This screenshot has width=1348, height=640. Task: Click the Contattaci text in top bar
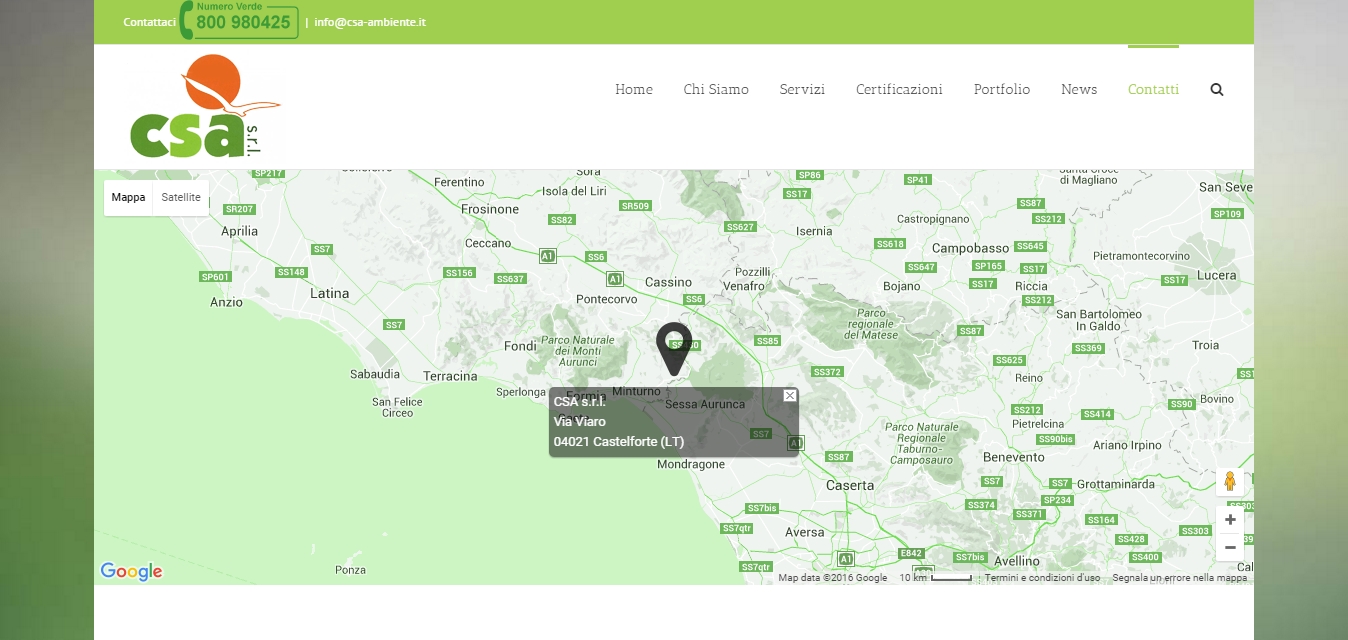coord(150,22)
